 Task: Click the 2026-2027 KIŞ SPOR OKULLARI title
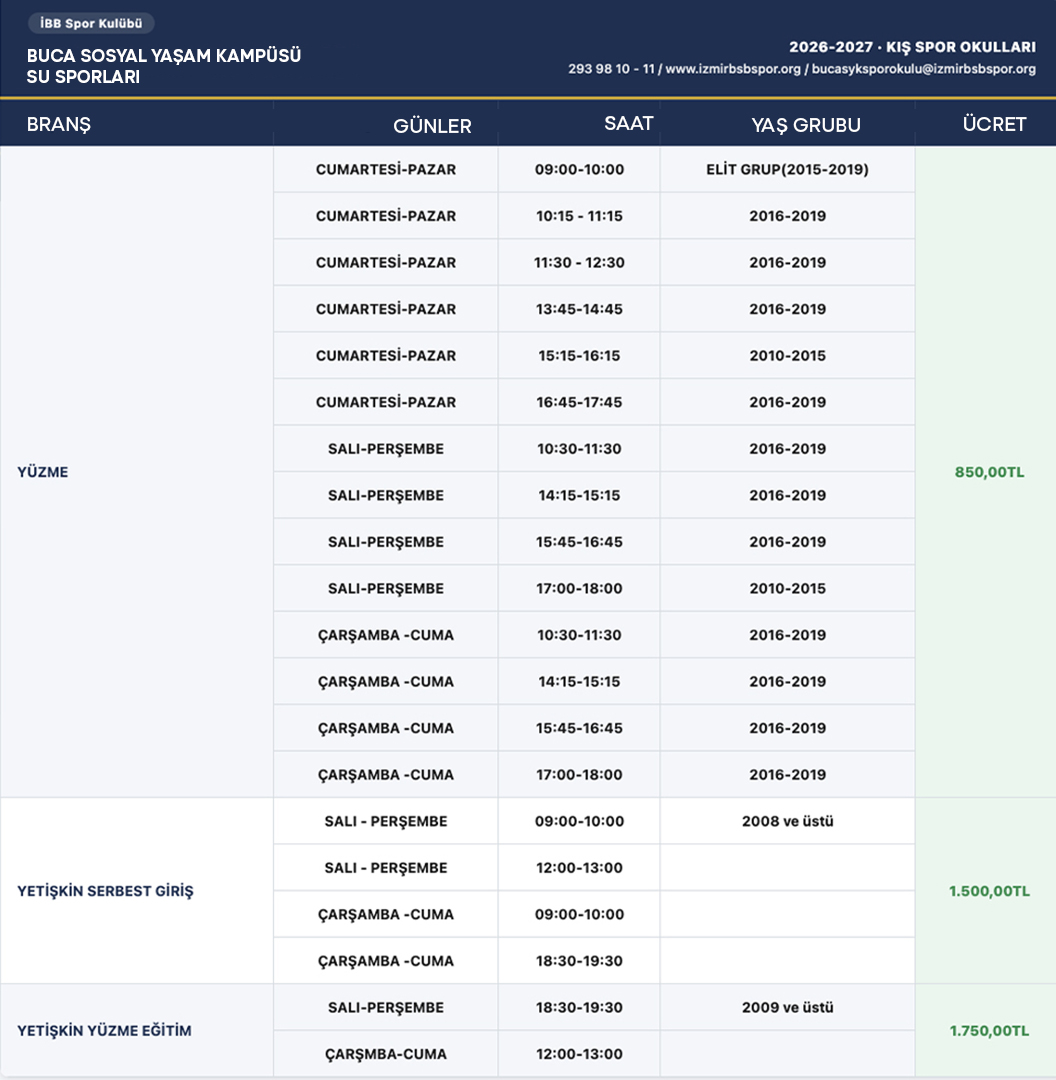point(912,47)
